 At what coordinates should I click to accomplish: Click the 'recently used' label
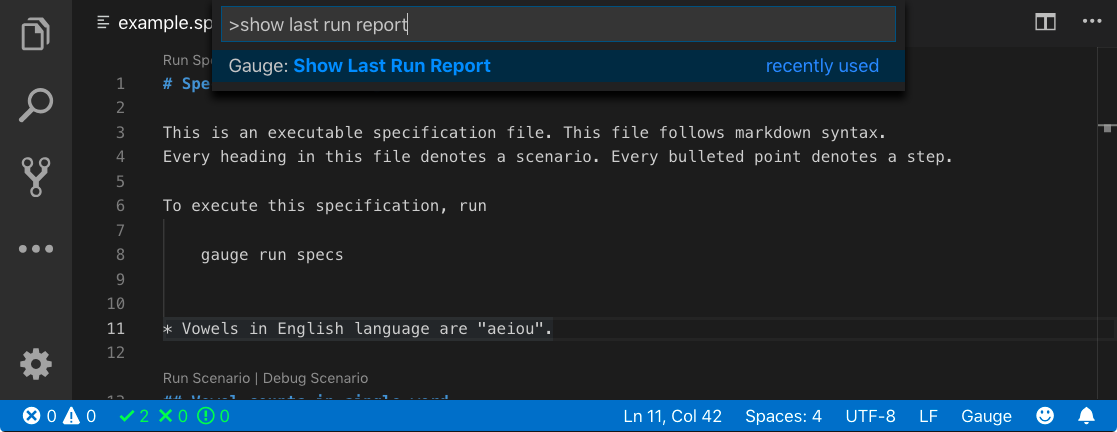(822, 66)
